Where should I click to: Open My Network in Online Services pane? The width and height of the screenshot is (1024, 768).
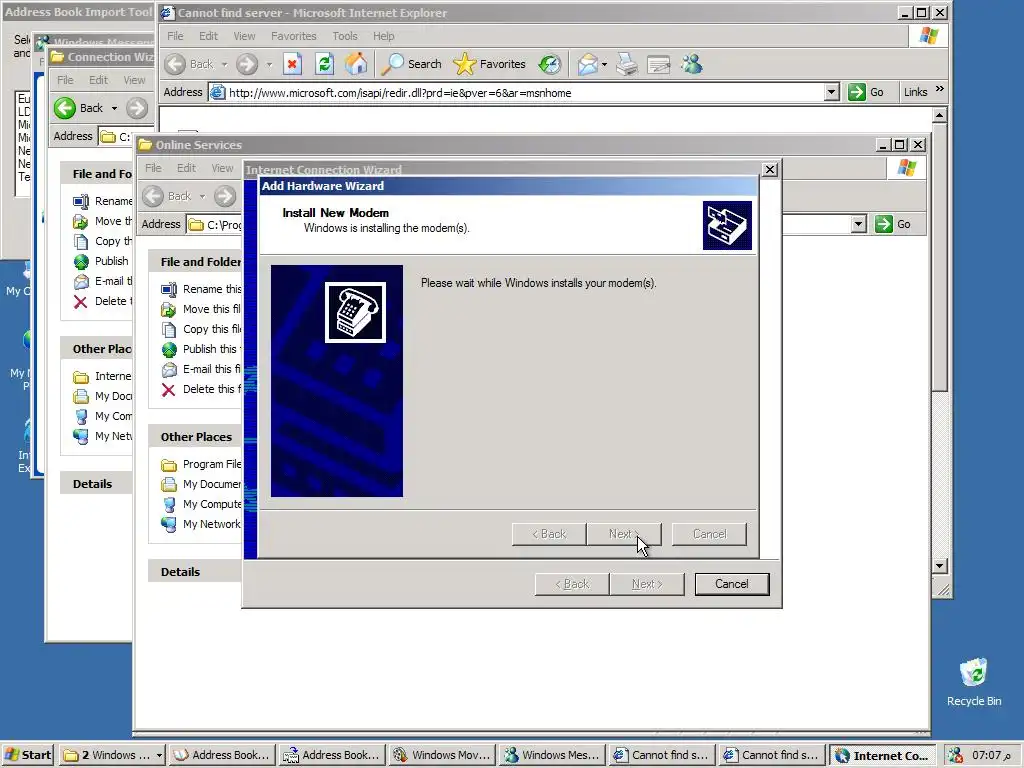[x=200, y=524]
